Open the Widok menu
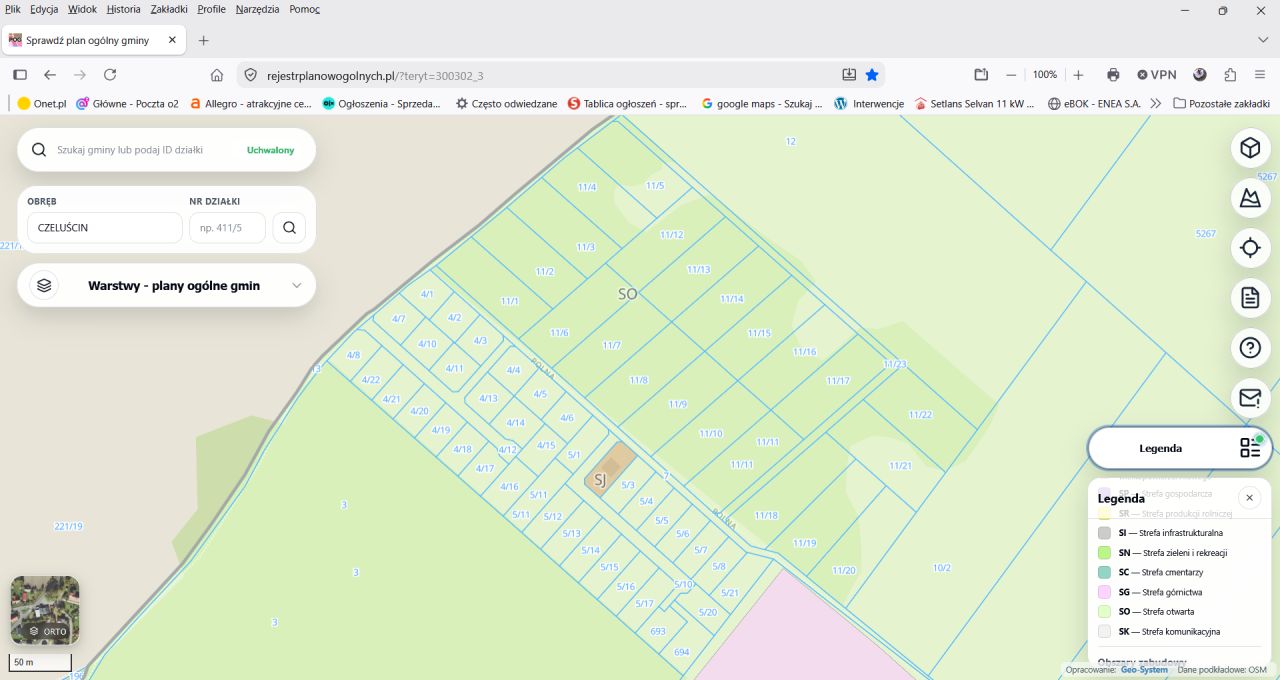1280x680 pixels. click(x=82, y=9)
